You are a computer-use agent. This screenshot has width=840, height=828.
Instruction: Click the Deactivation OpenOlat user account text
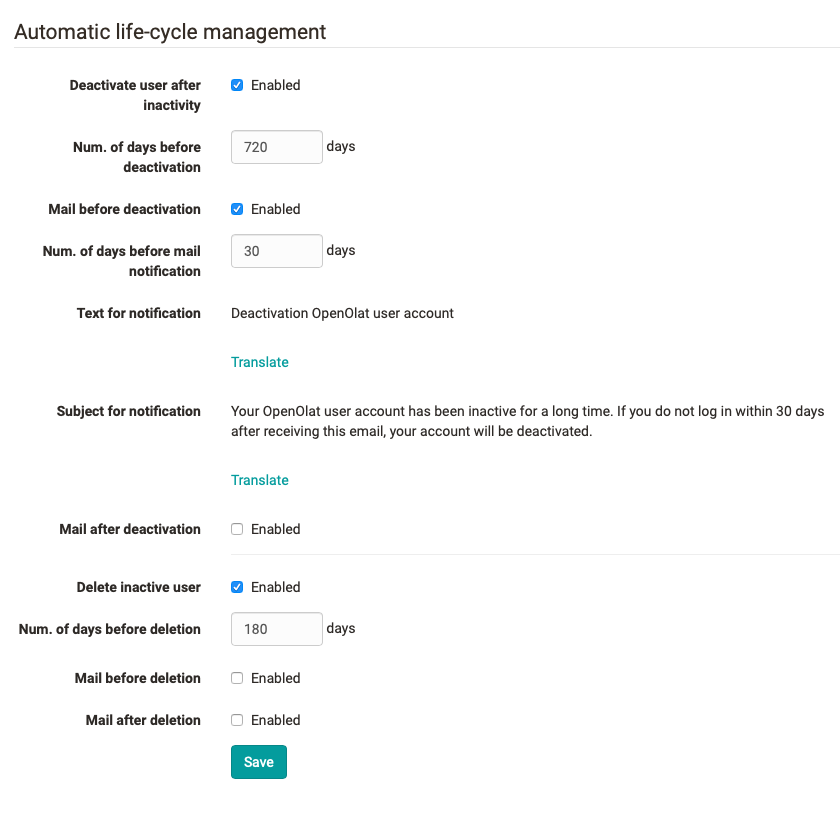coord(342,313)
